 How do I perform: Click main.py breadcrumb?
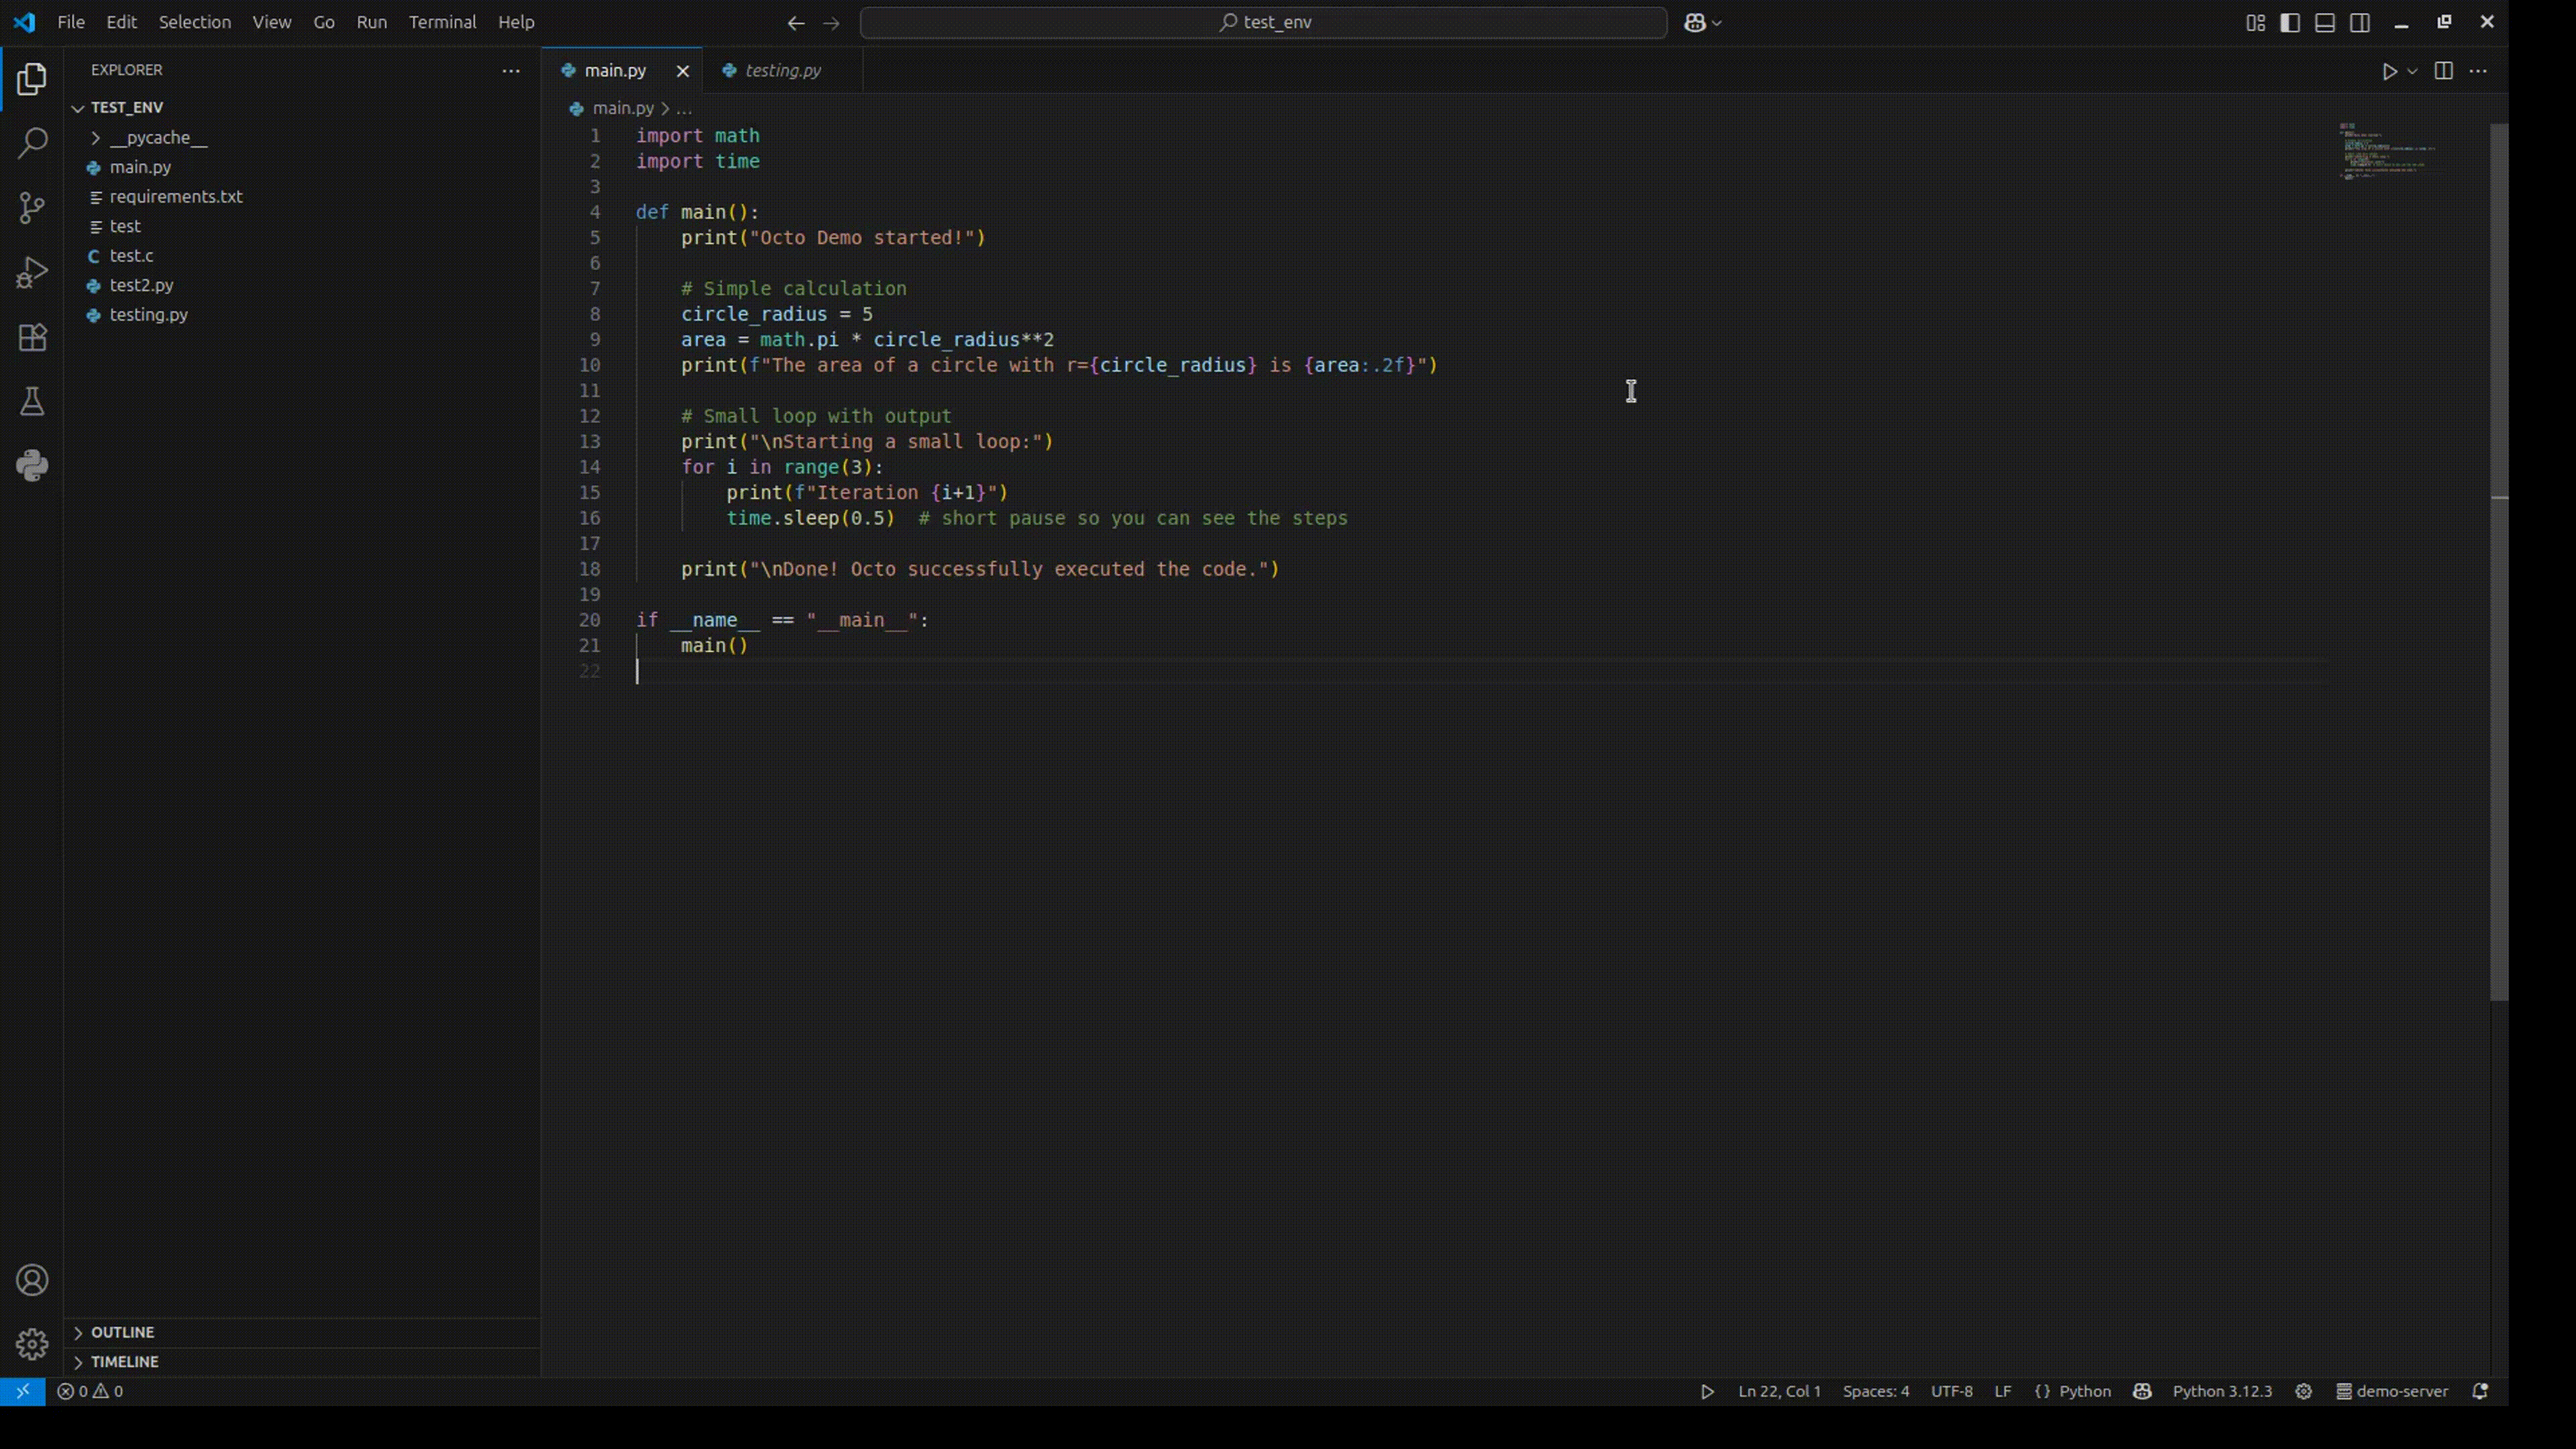pyautogui.click(x=611, y=108)
